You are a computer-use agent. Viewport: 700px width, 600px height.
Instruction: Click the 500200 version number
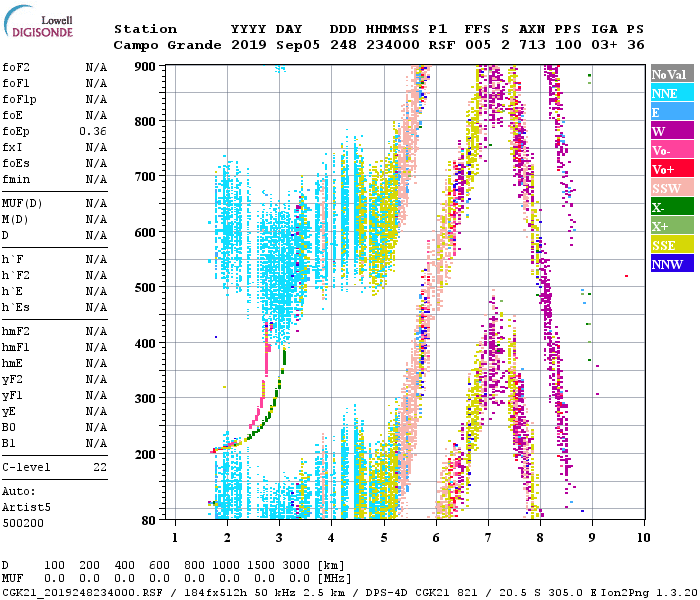pyautogui.click(x=23, y=523)
